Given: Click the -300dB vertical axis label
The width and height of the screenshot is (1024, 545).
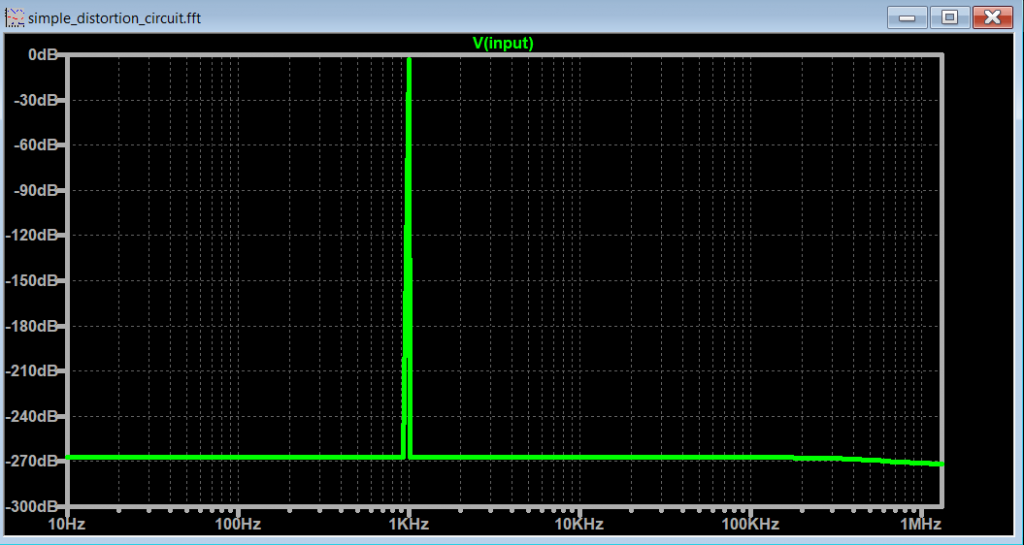Looking at the screenshot, I should (35, 506).
